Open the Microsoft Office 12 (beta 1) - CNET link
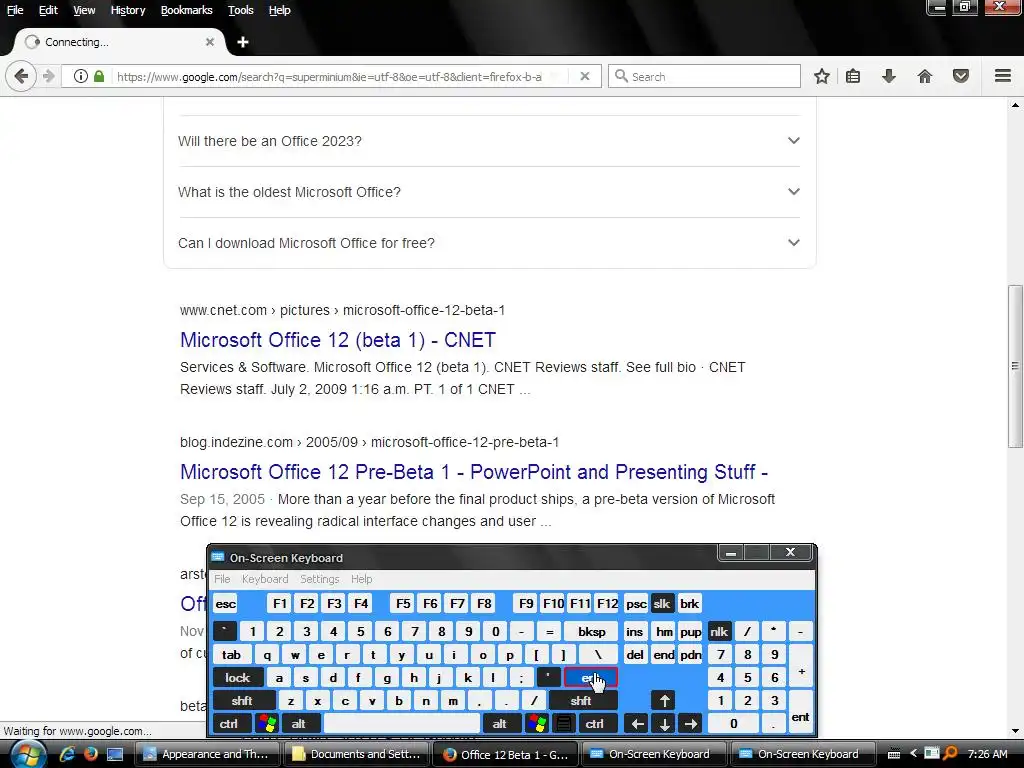This screenshot has height=768, width=1024. (338, 340)
